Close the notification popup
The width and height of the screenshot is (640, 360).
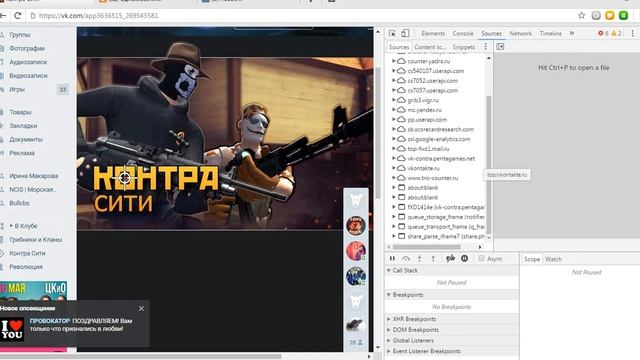(x=141, y=309)
